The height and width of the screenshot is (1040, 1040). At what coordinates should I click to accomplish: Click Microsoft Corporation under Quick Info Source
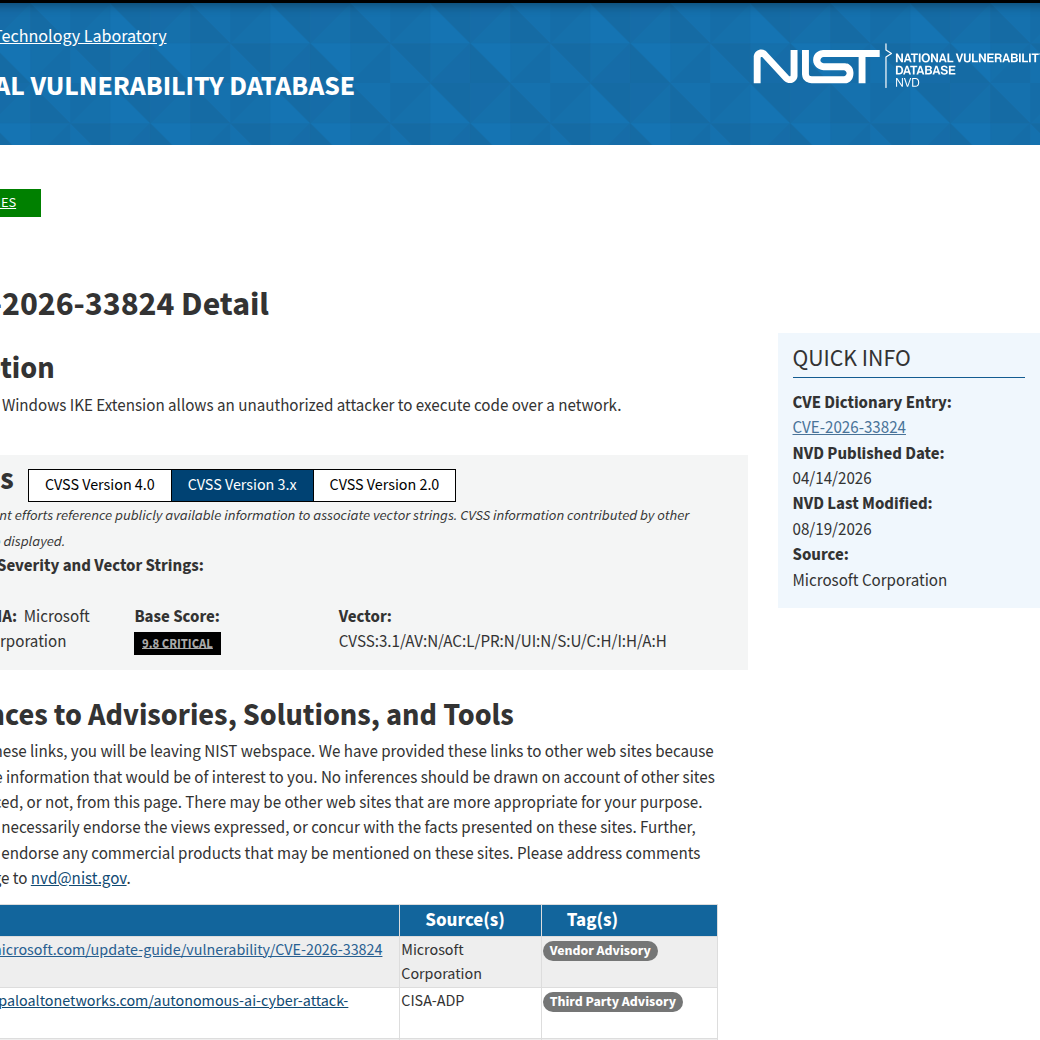[870, 580]
